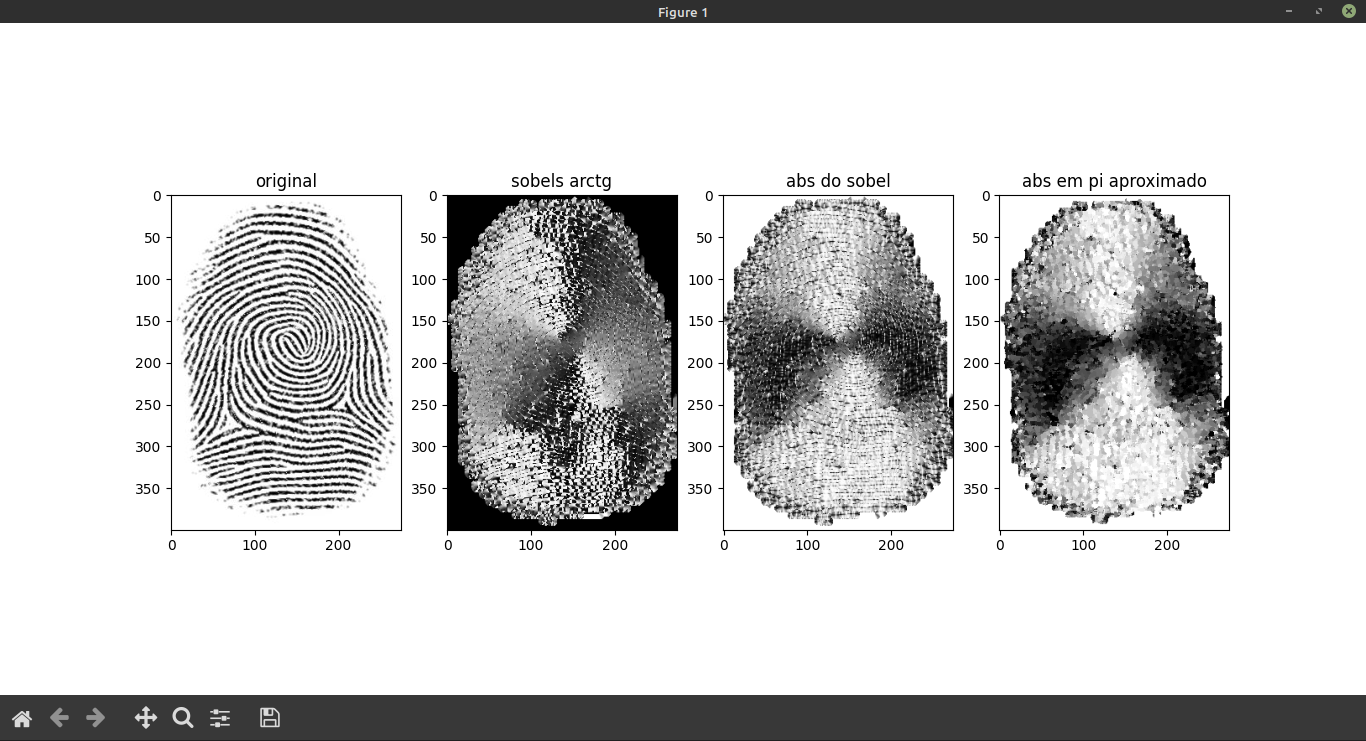The width and height of the screenshot is (1366, 741).
Task: Click the 'sobels arctg' subplot title
Action: click(561, 181)
